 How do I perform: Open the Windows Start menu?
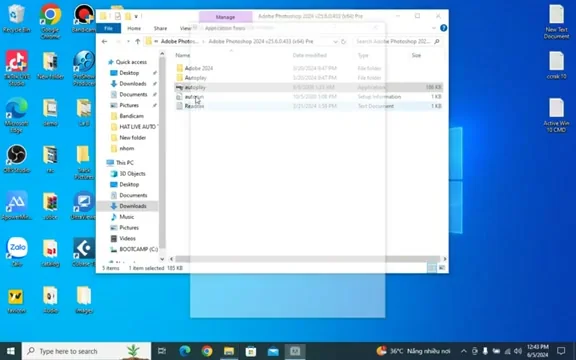click(11, 351)
